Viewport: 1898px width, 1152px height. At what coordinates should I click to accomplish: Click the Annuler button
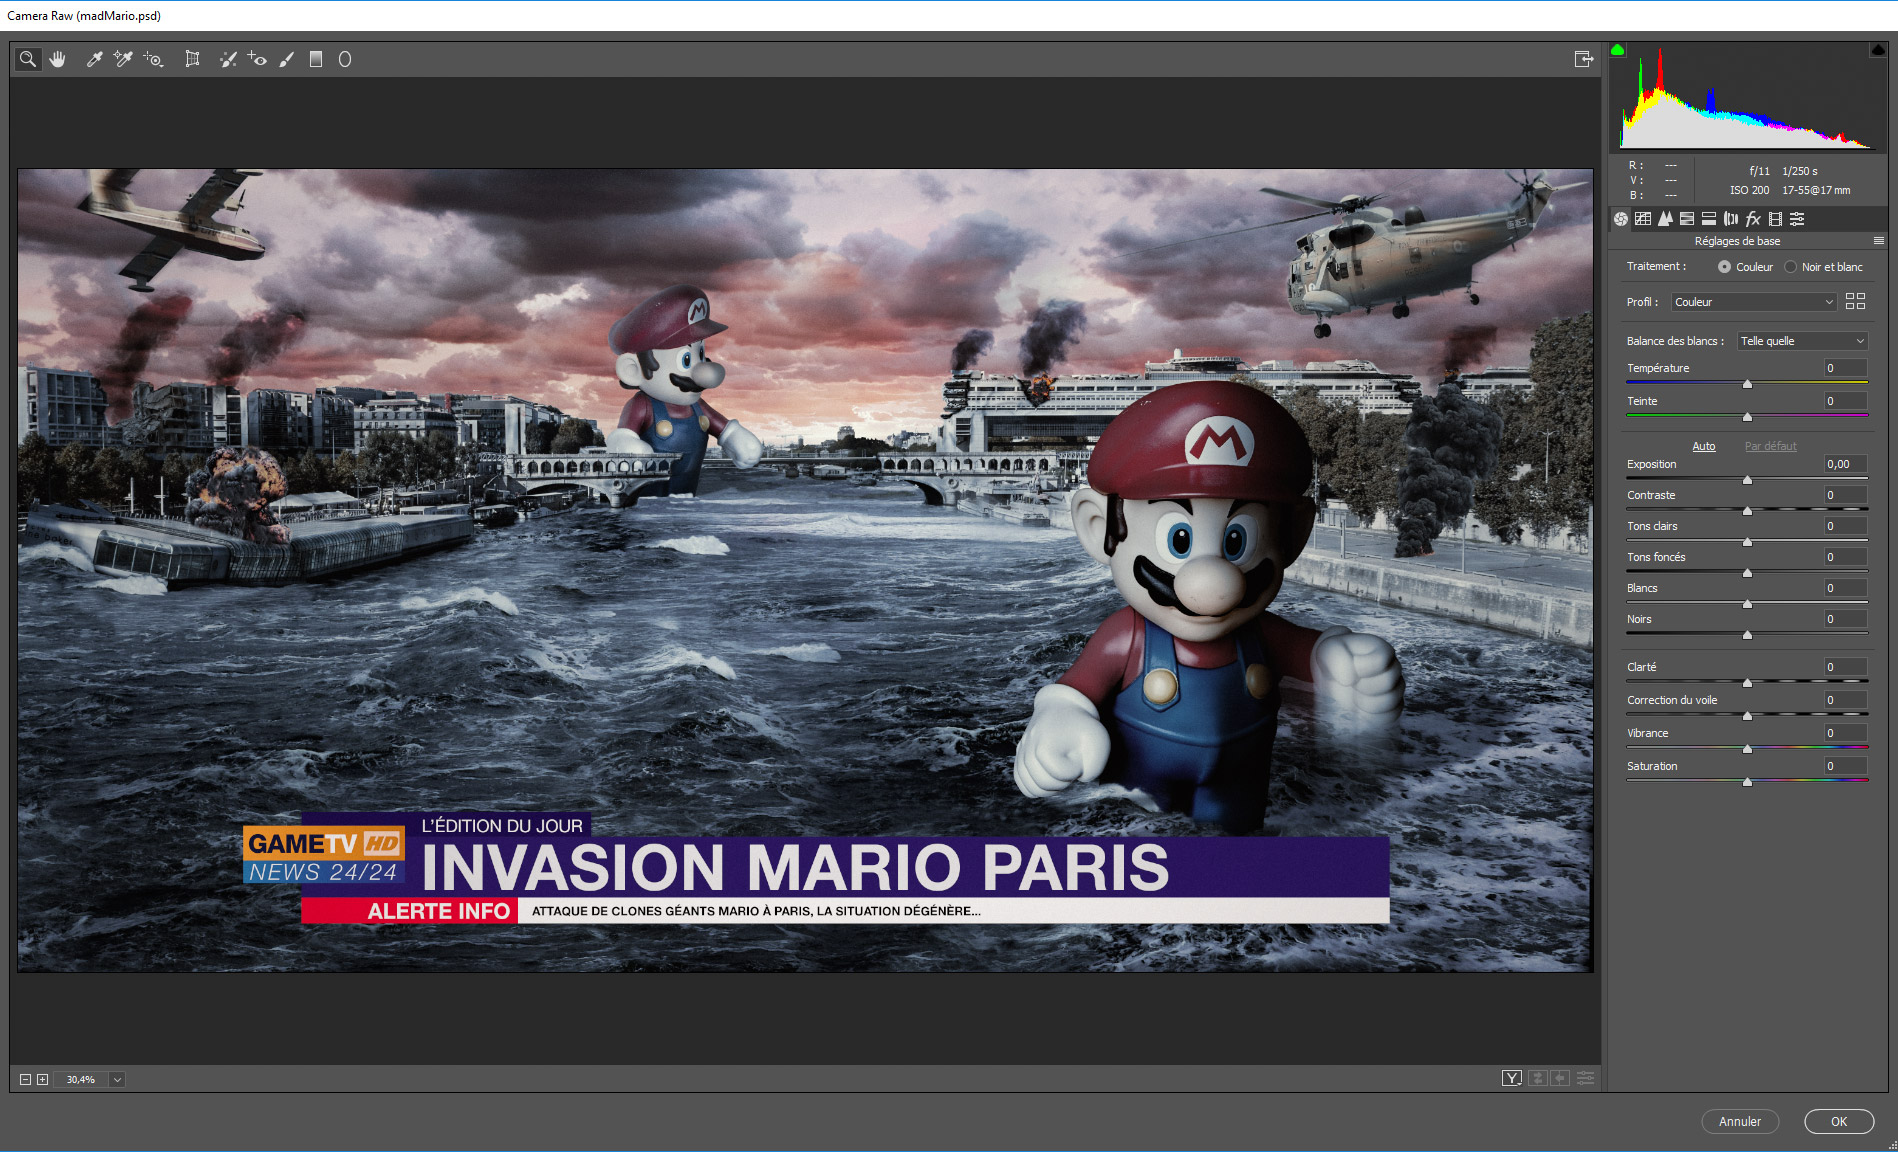pyautogui.click(x=1740, y=1122)
